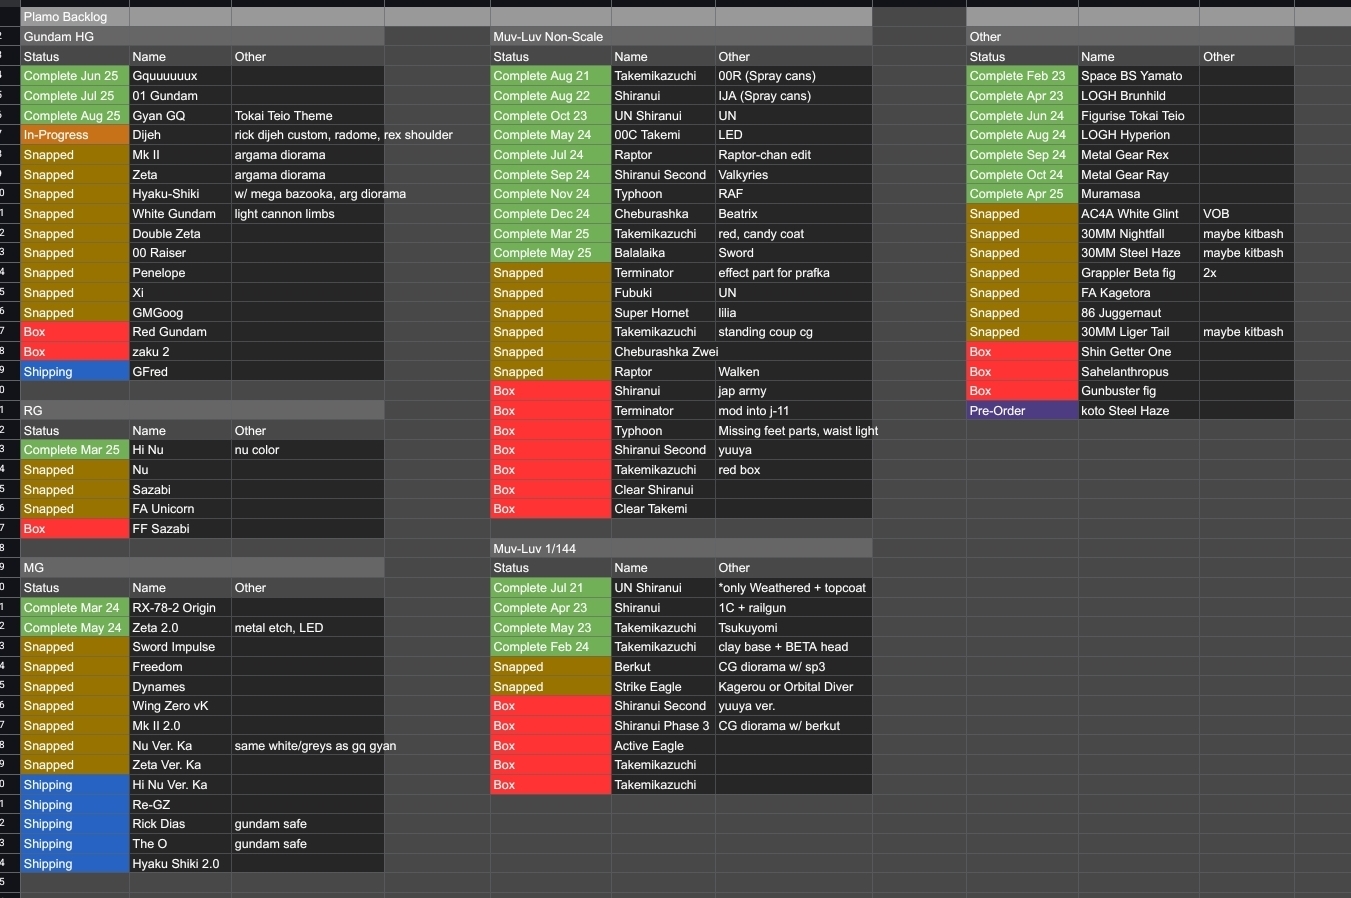The image size is (1351, 898).
Task: Select the 00C Takemi name cell
Action: pos(663,135)
